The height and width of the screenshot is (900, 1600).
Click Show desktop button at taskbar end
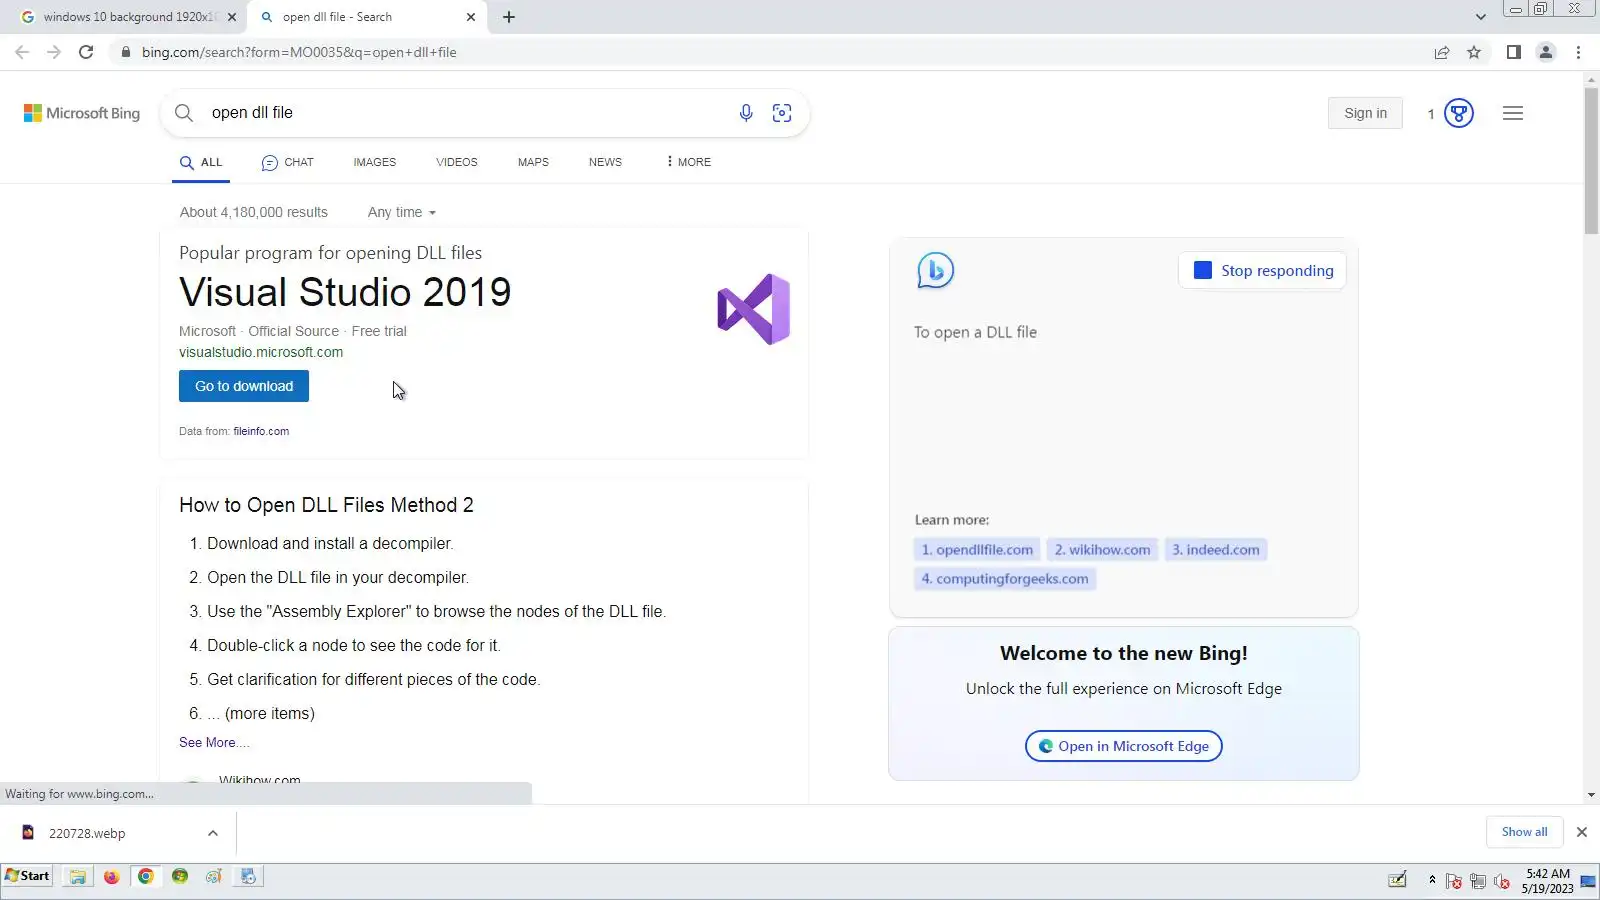(x=1588, y=881)
